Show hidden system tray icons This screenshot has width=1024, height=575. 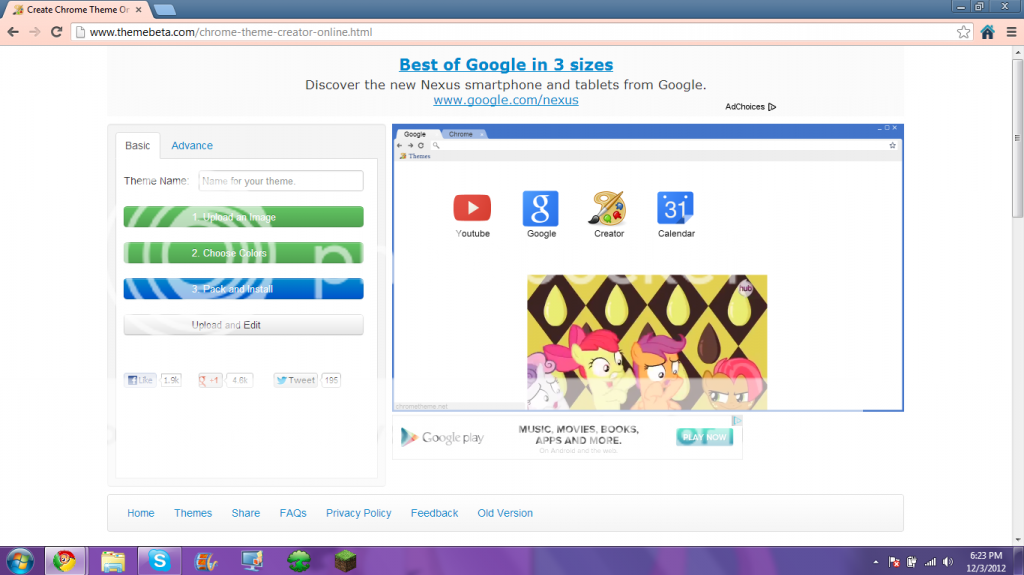pos(876,561)
